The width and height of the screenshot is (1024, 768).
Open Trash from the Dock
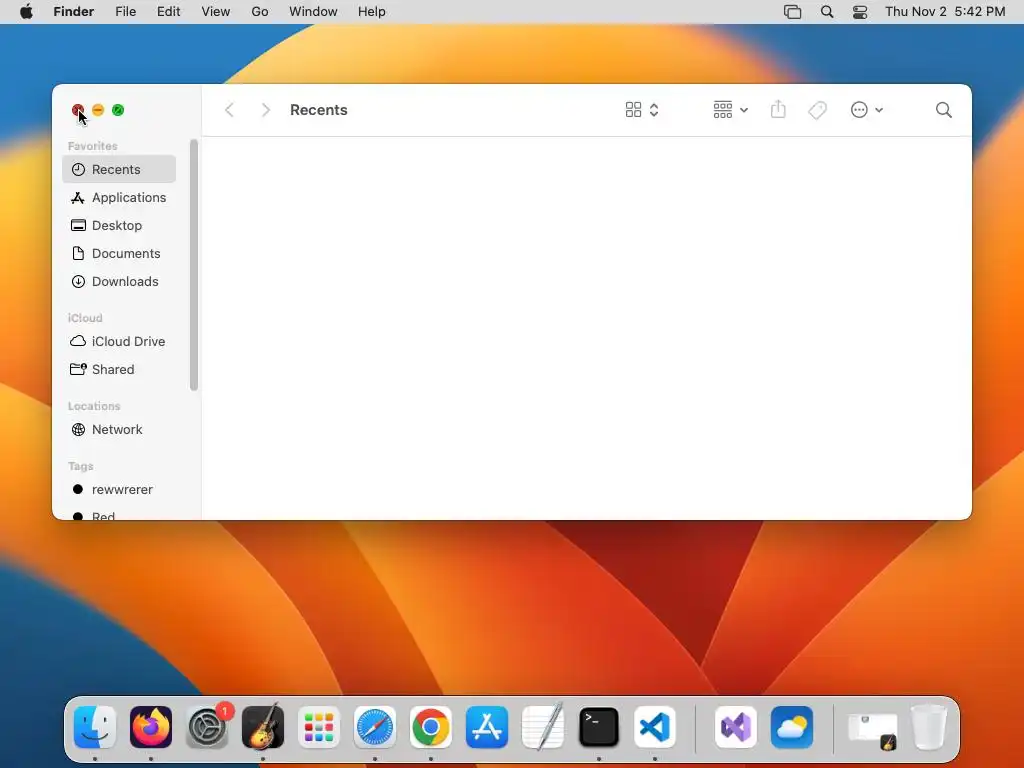pos(929,727)
